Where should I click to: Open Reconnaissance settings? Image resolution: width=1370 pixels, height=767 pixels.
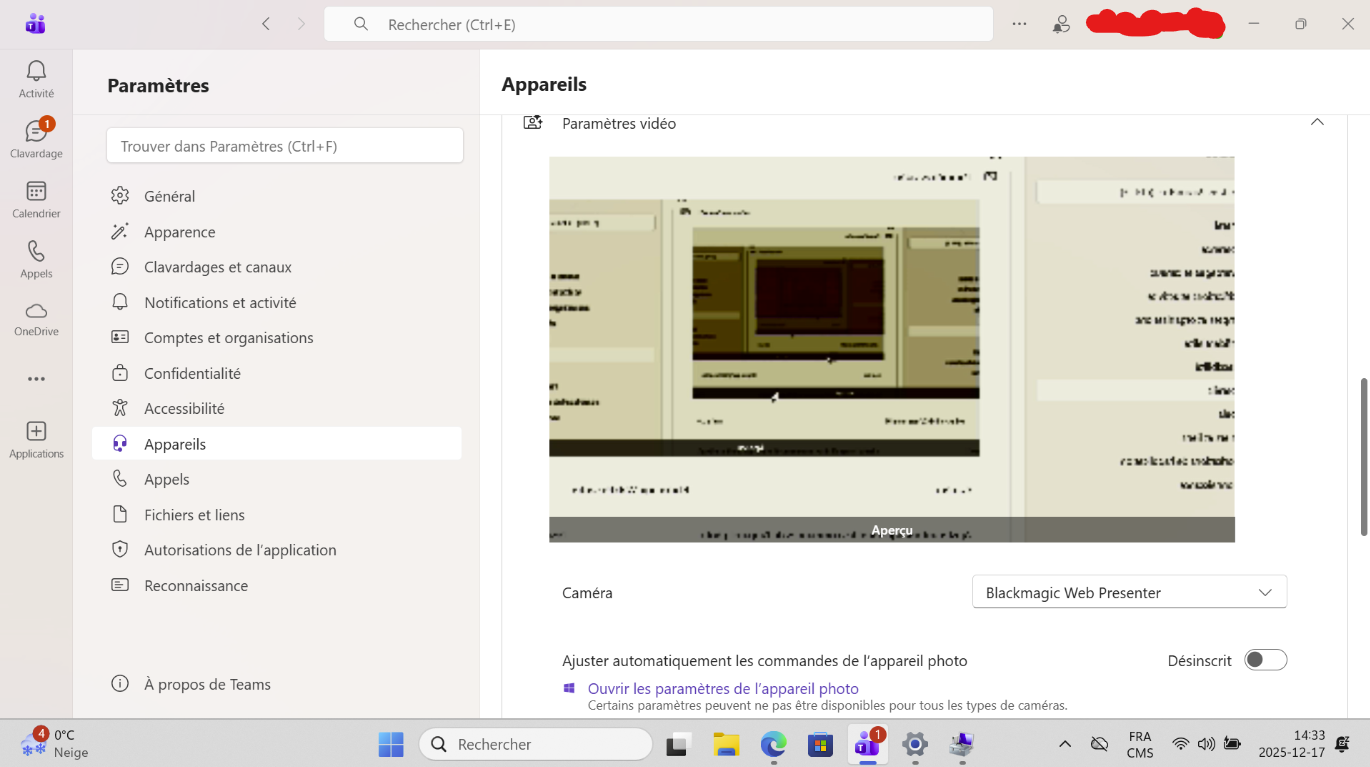pos(276,585)
